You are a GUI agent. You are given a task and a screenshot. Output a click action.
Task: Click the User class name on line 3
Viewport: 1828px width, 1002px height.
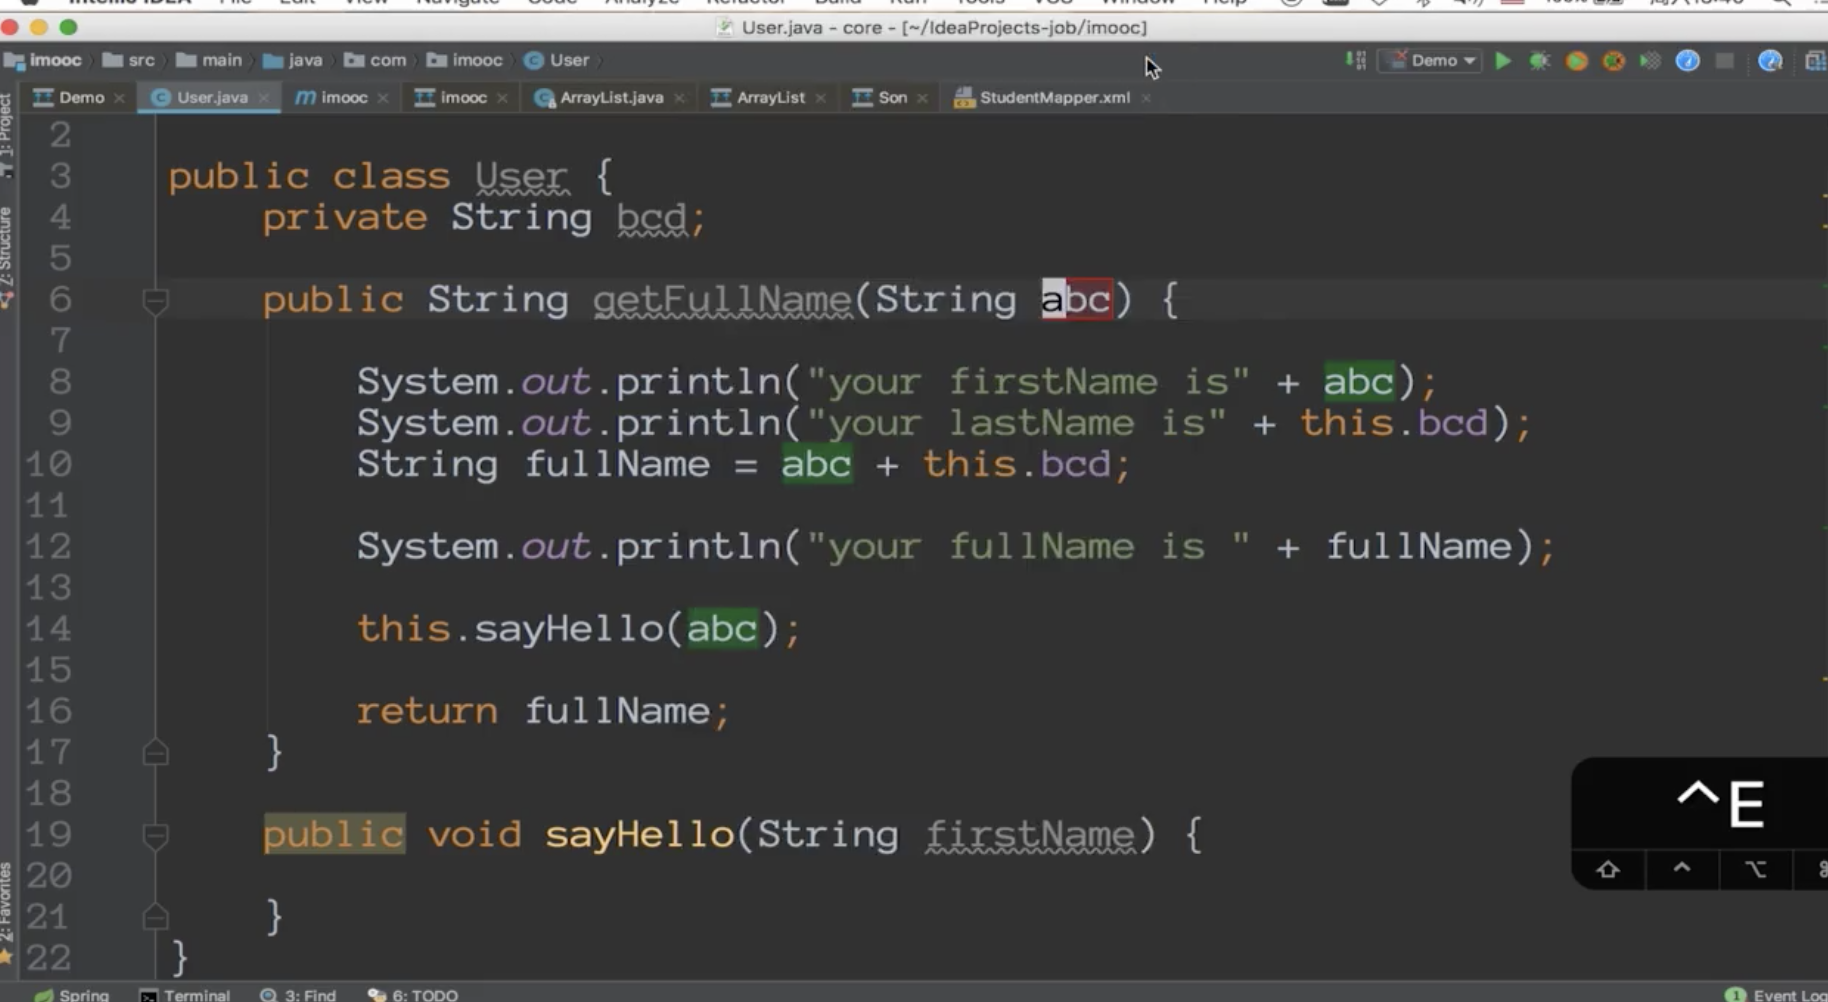click(x=521, y=177)
